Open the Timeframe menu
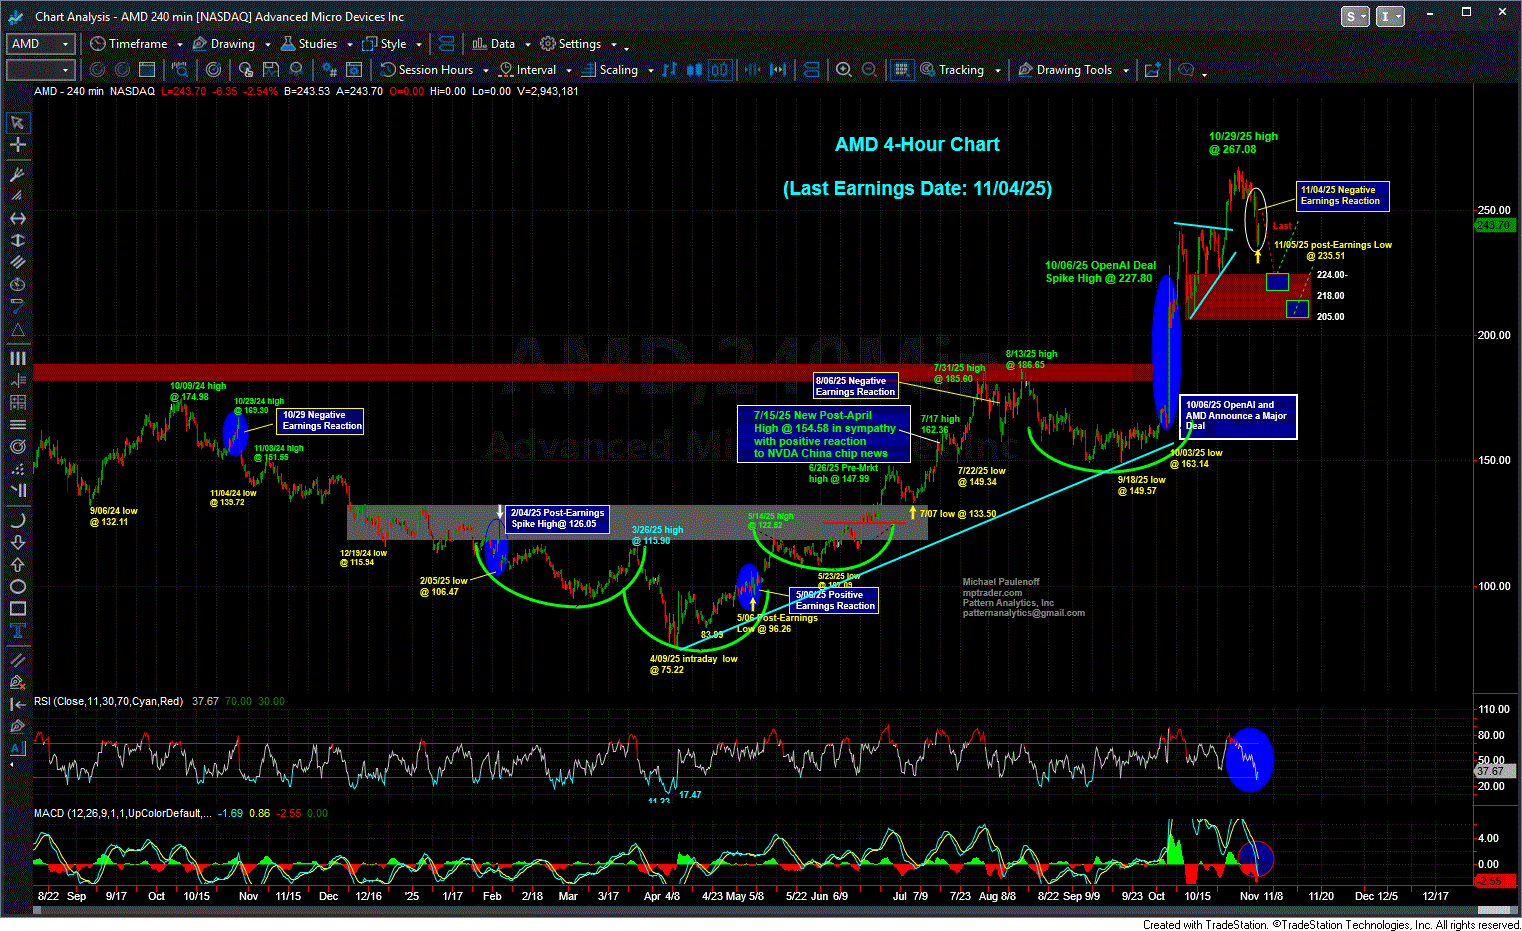This screenshot has height=931, width=1522. pos(137,44)
